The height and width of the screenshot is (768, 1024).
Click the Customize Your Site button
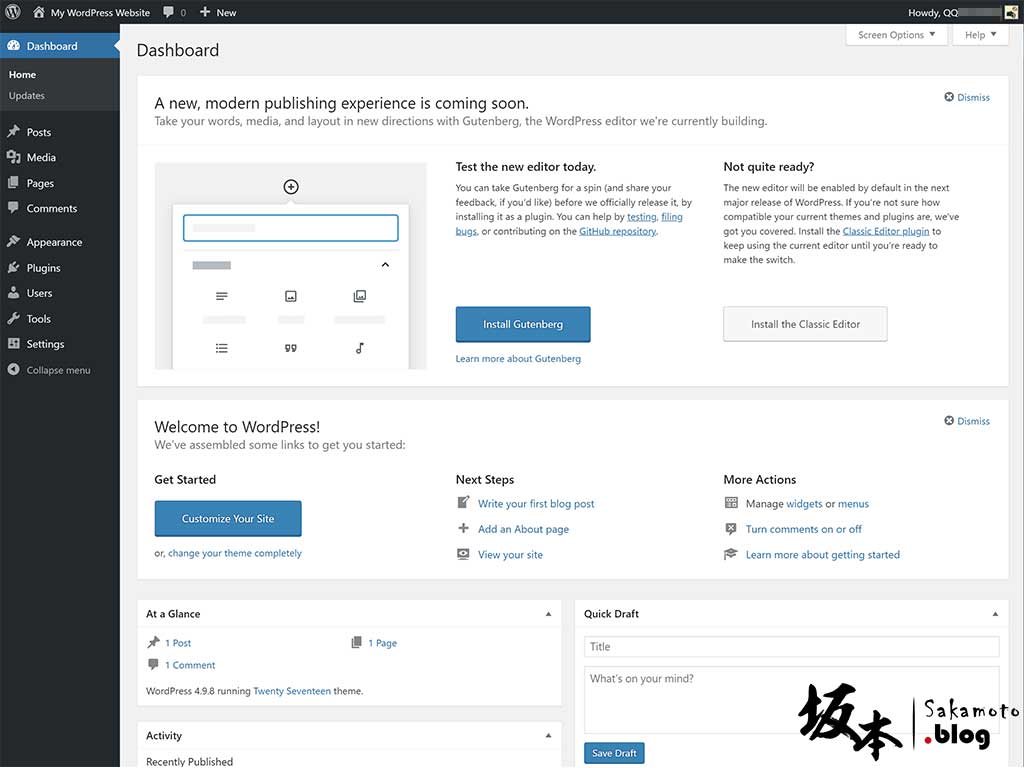point(228,519)
